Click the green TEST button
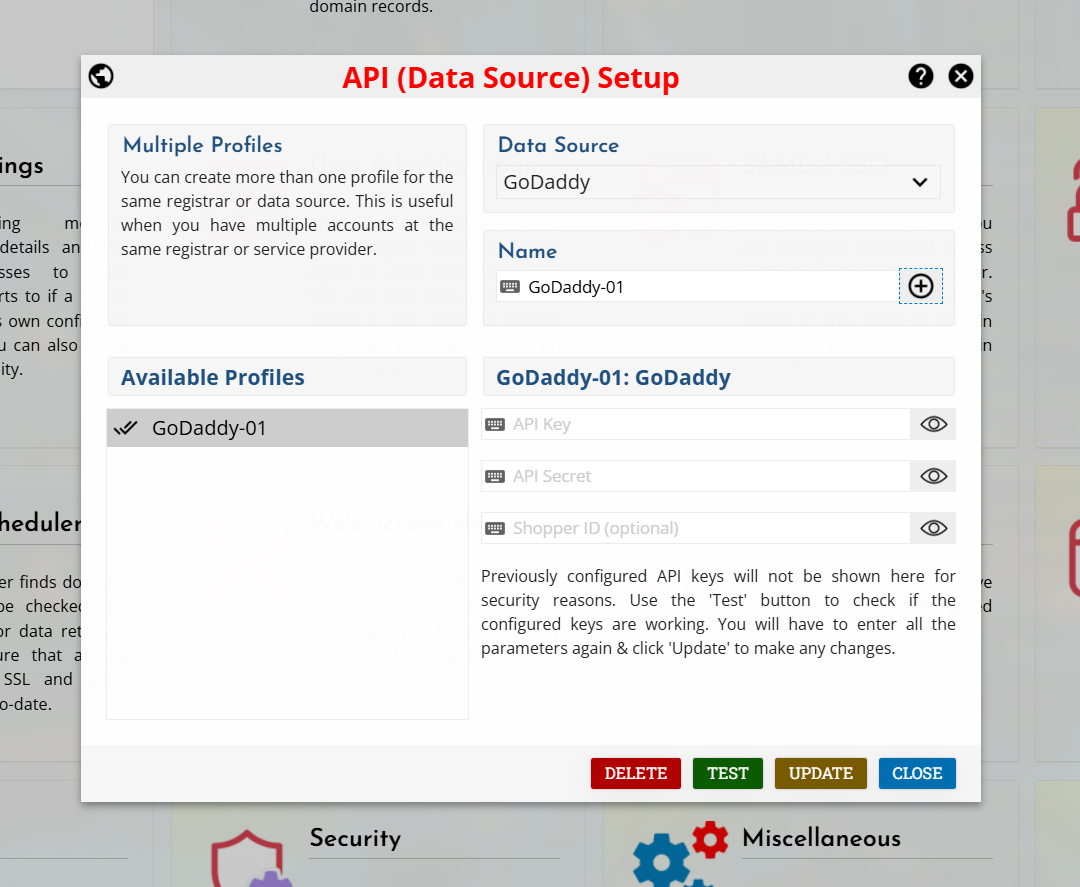Viewport: 1080px width, 887px height. point(727,773)
